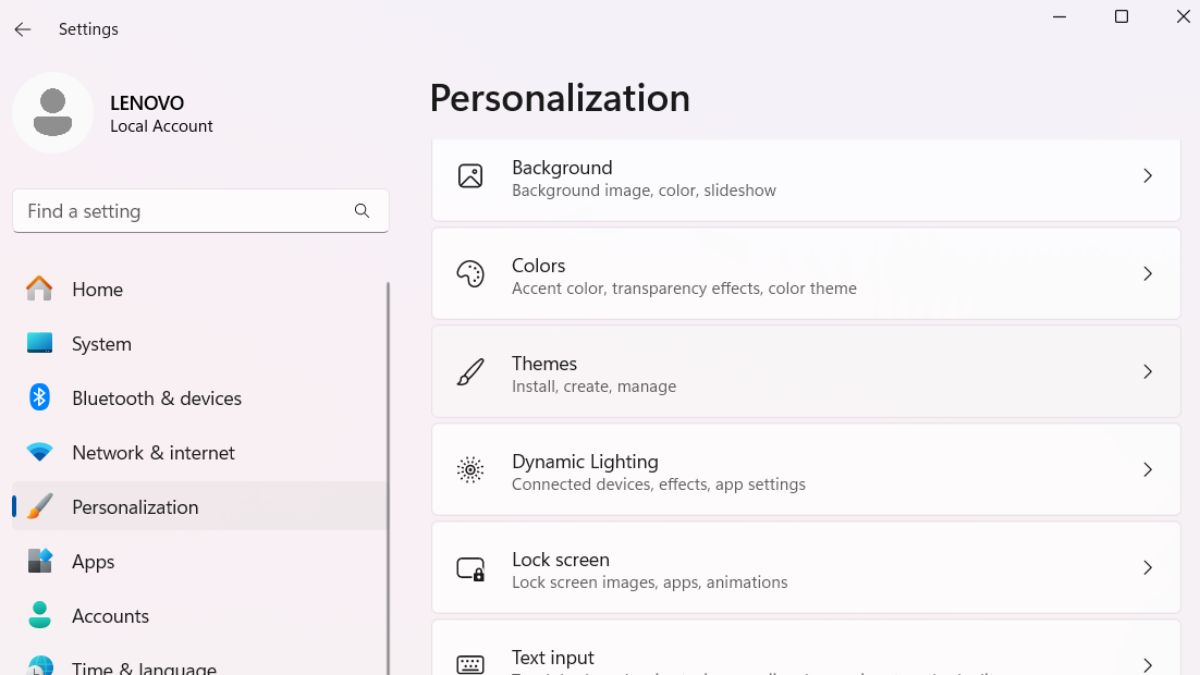Click the Background picture icon
Image resolution: width=1200 pixels, height=675 pixels.
[470, 176]
